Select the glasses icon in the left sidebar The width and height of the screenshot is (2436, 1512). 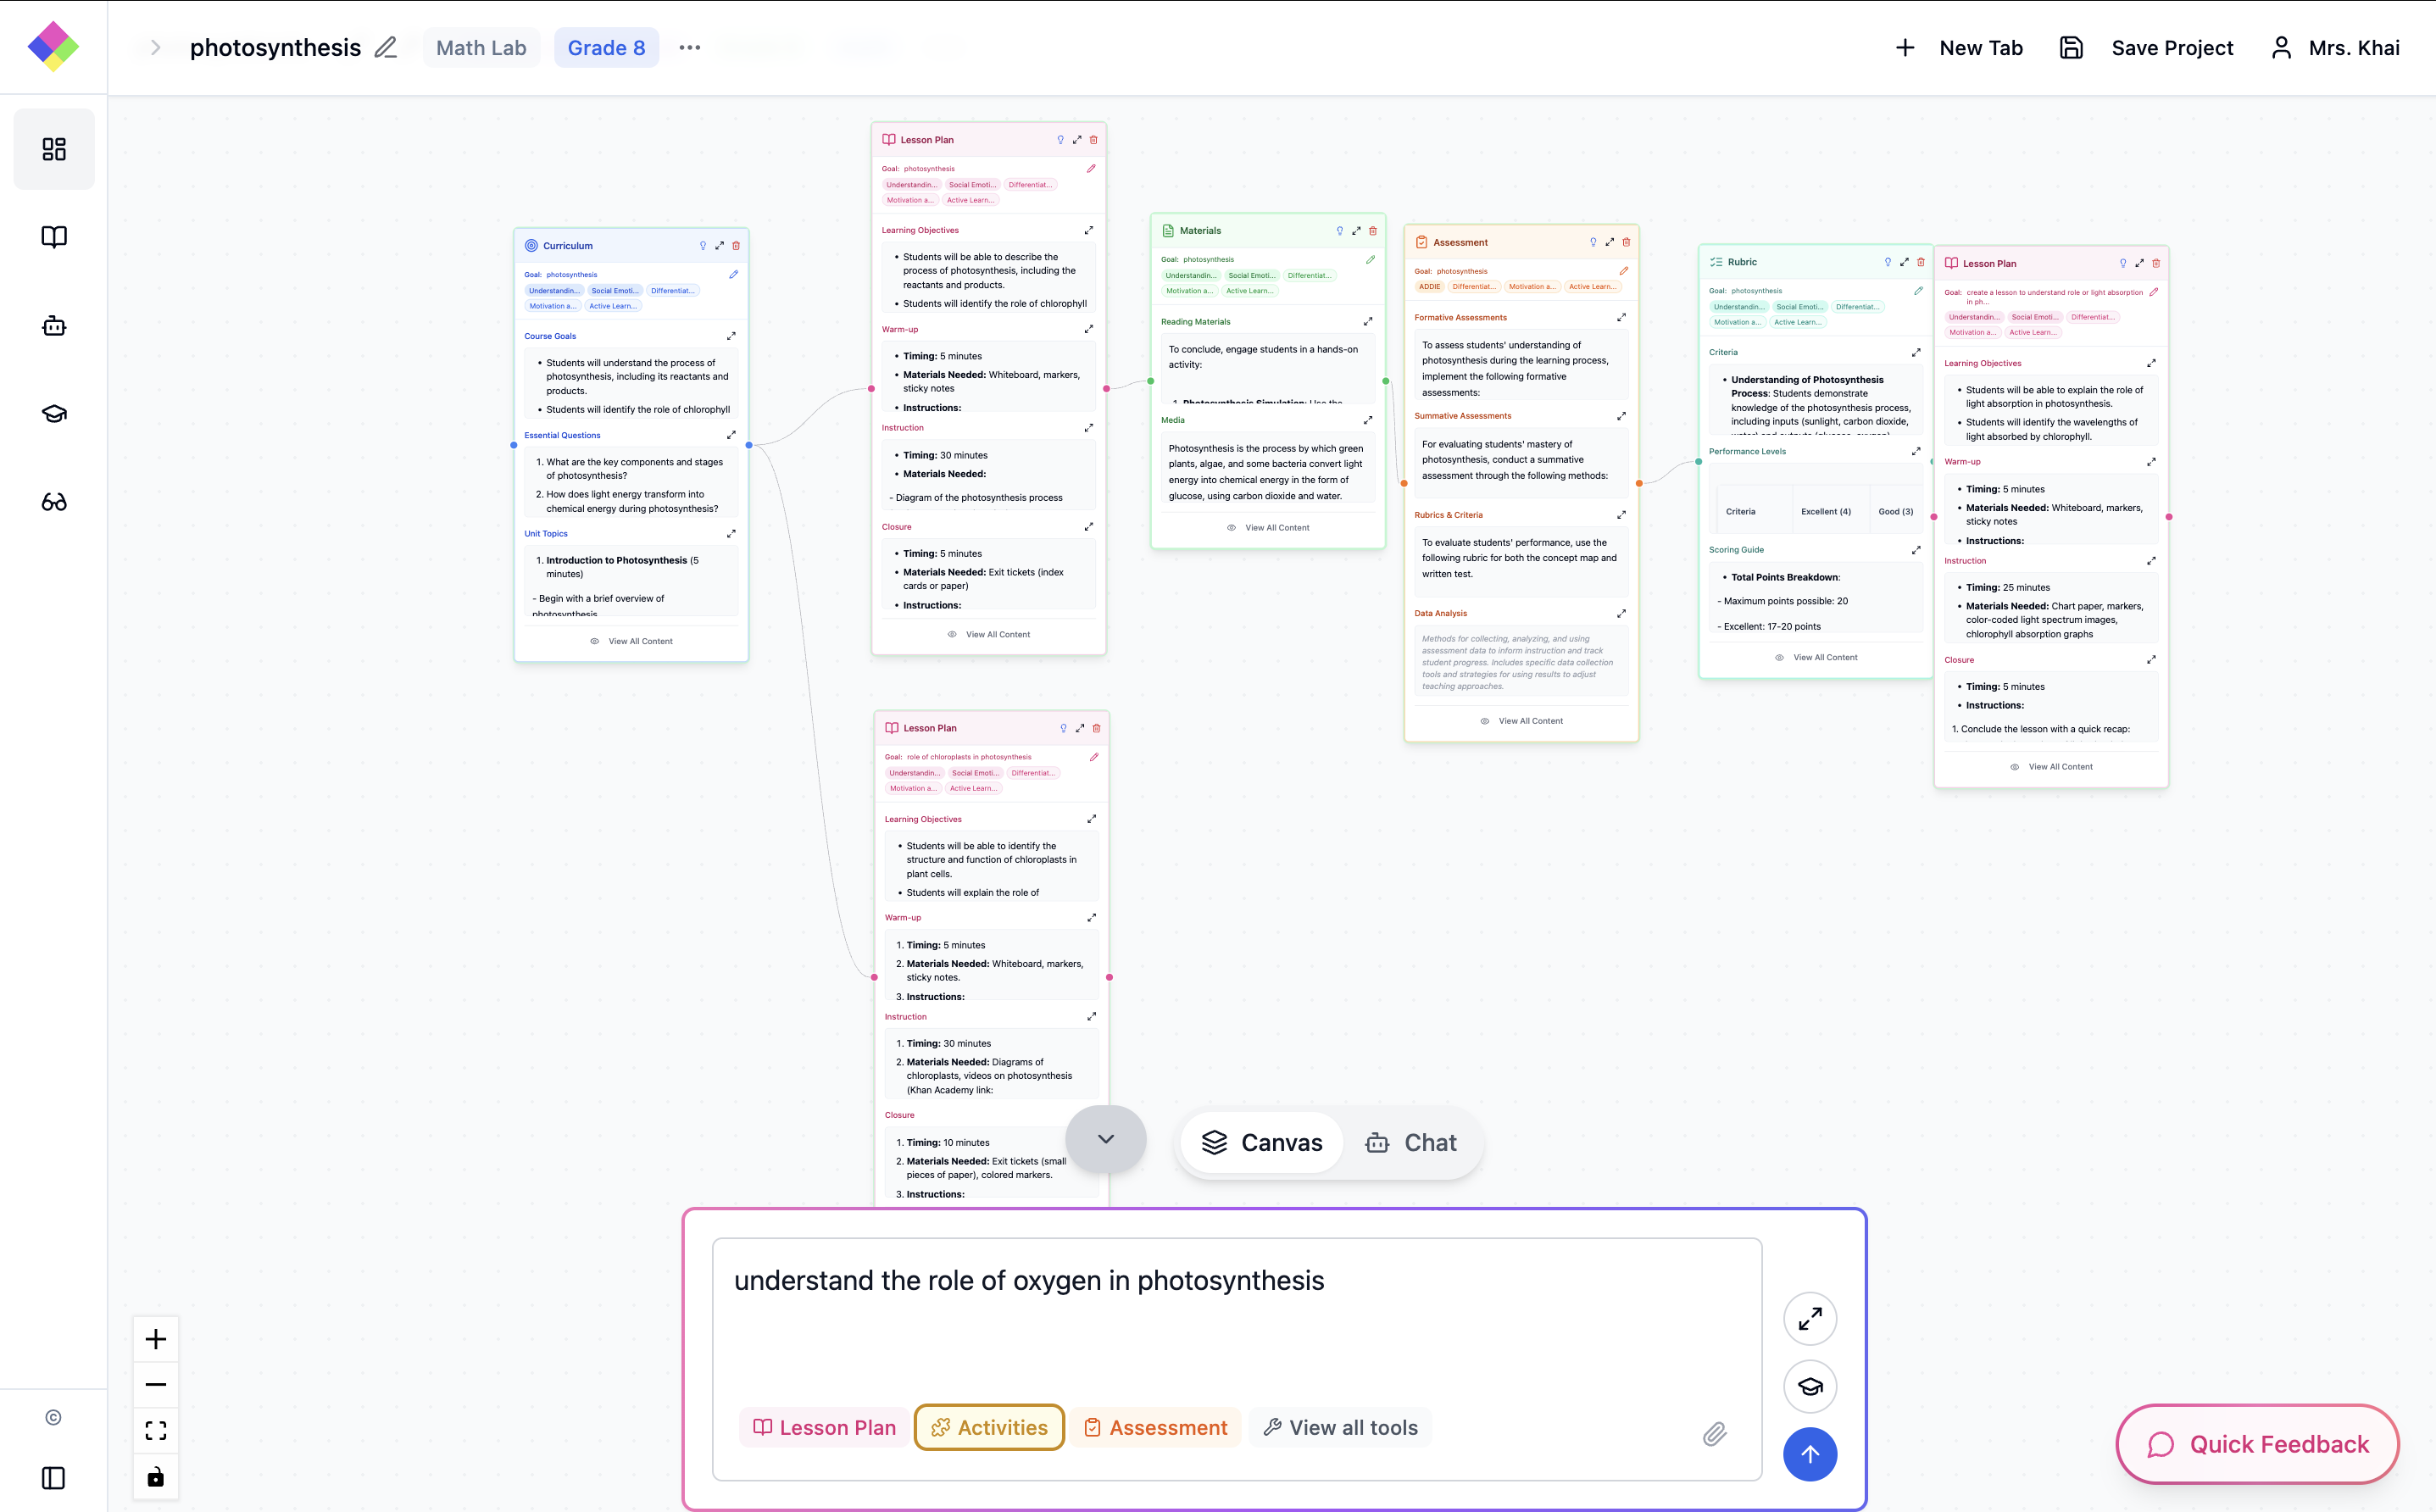pos(53,502)
